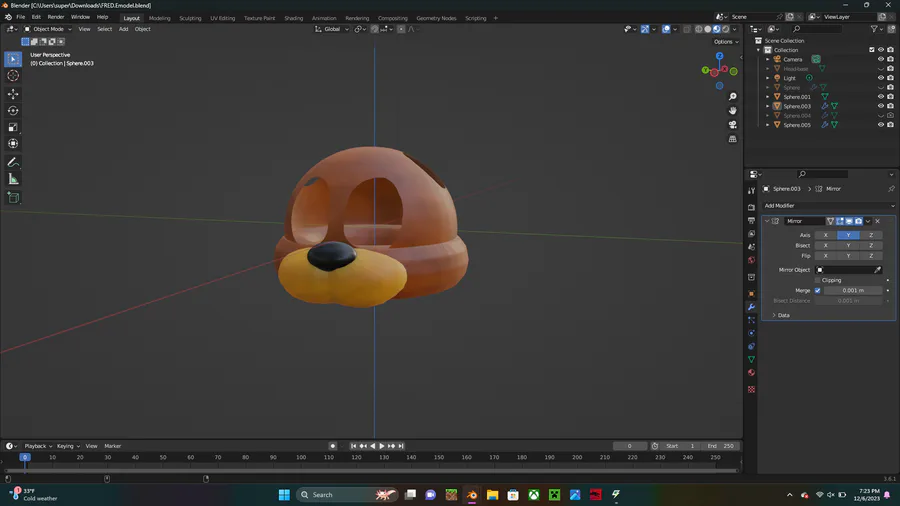Select the Annotate tool
This screenshot has height=506, width=900.
pos(13,162)
